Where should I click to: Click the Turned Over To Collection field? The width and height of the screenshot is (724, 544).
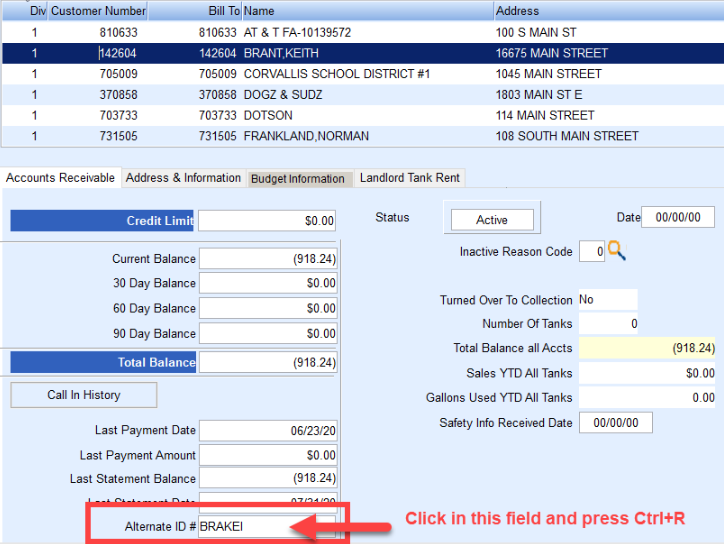608,300
